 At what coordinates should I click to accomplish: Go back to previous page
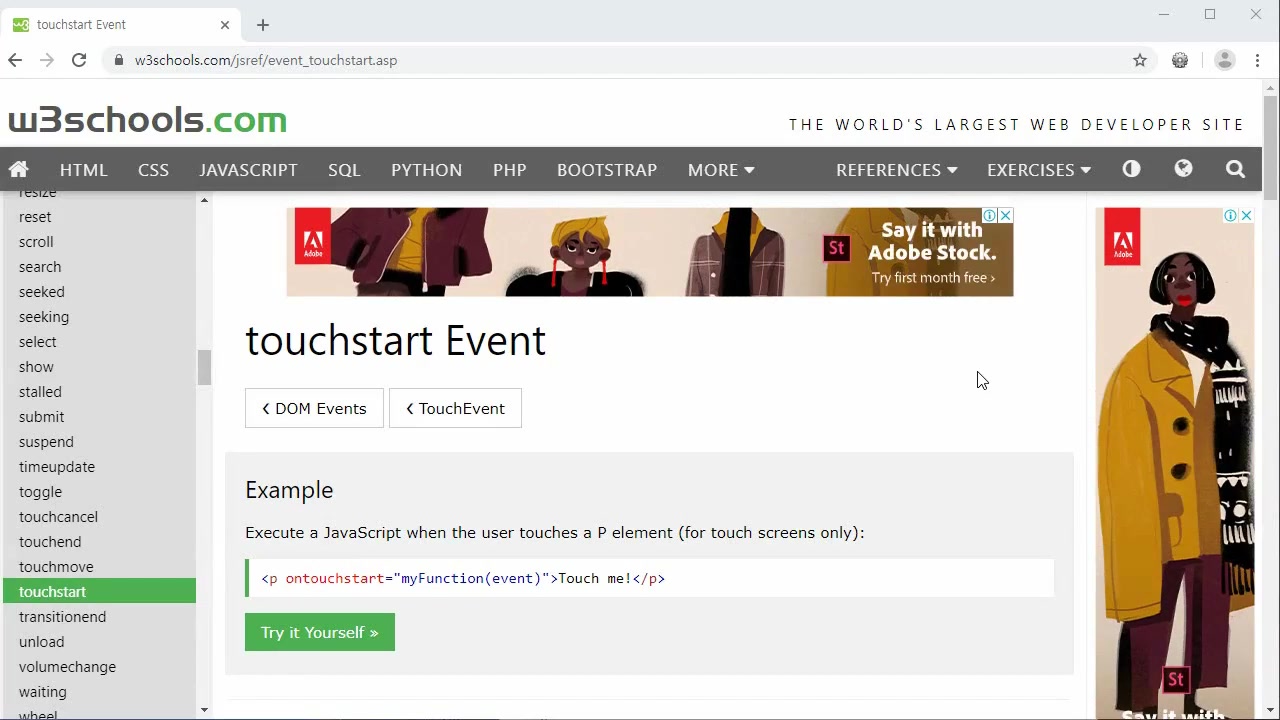pos(15,60)
